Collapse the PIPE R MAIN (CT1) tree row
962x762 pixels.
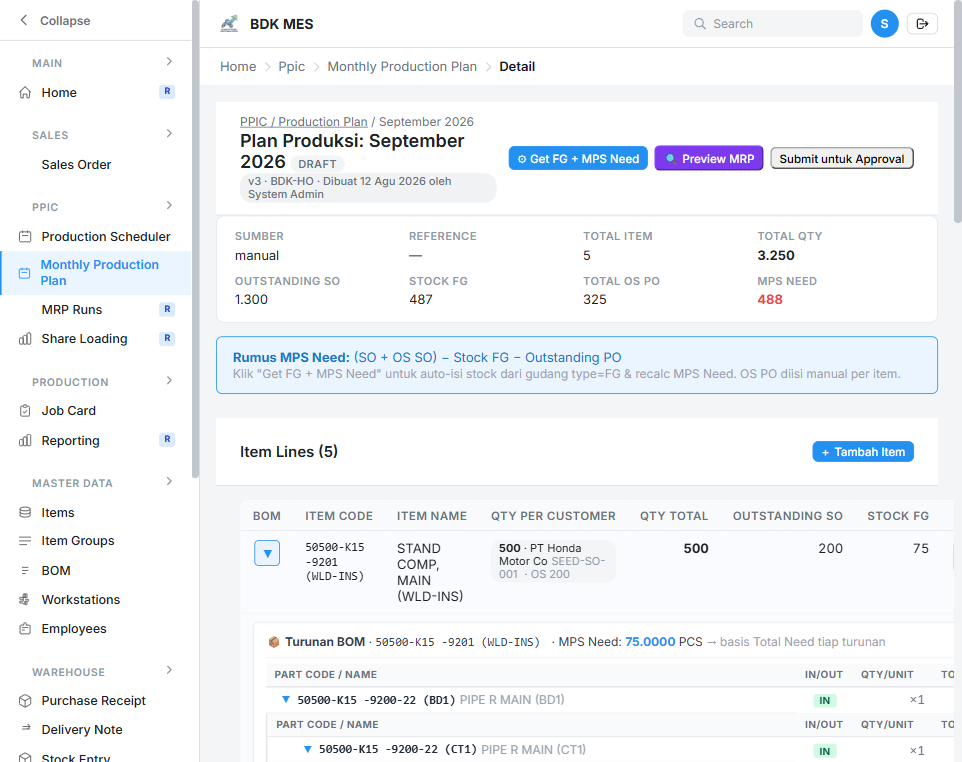(308, 750)
